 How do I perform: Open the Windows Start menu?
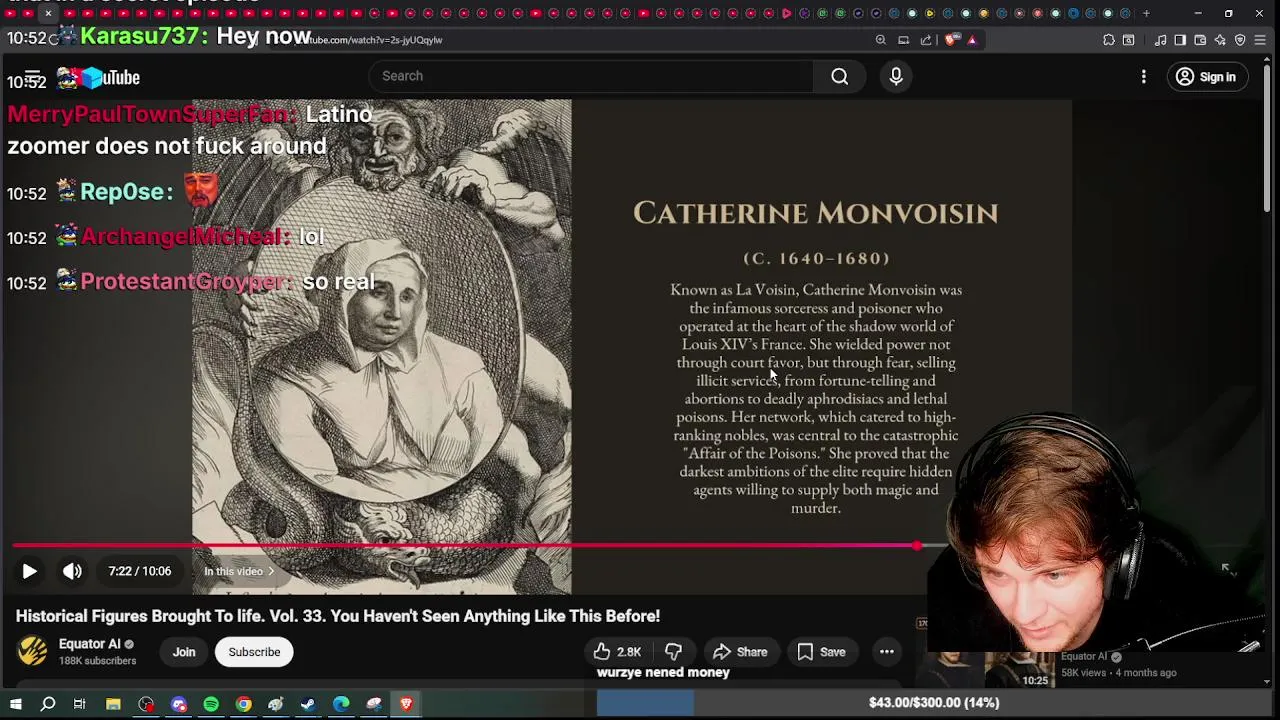coord(15,704)
